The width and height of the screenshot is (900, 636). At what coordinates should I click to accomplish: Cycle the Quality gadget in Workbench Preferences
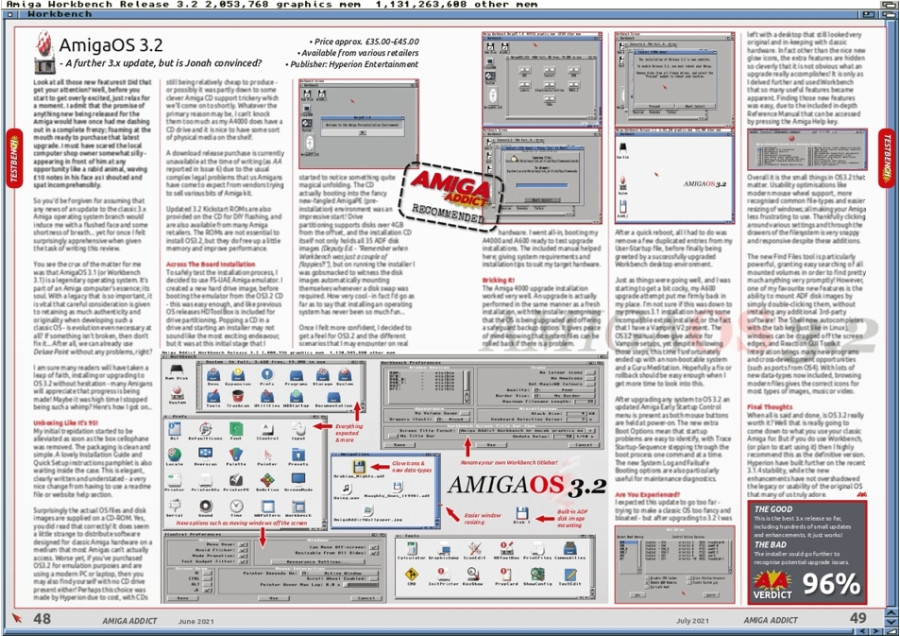pos(564,390)
